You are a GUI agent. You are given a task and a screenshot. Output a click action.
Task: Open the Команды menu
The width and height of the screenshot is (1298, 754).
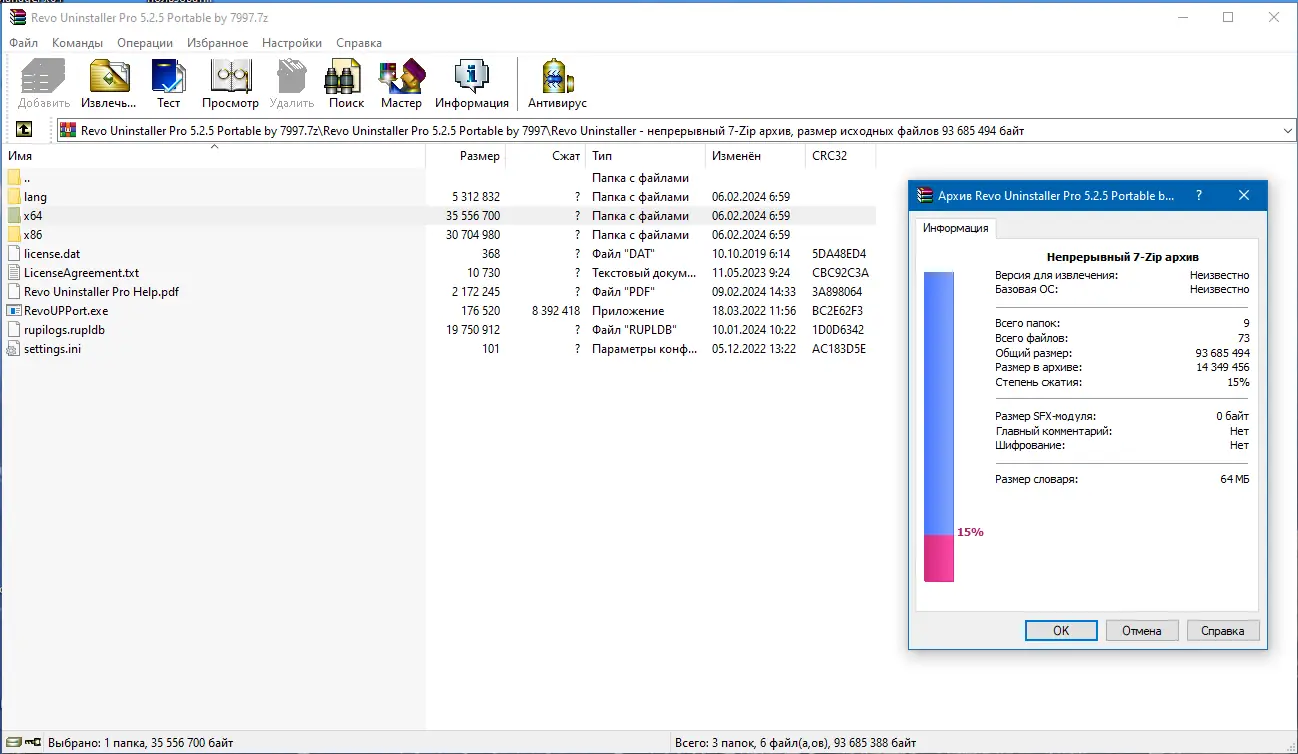point(77,43)
